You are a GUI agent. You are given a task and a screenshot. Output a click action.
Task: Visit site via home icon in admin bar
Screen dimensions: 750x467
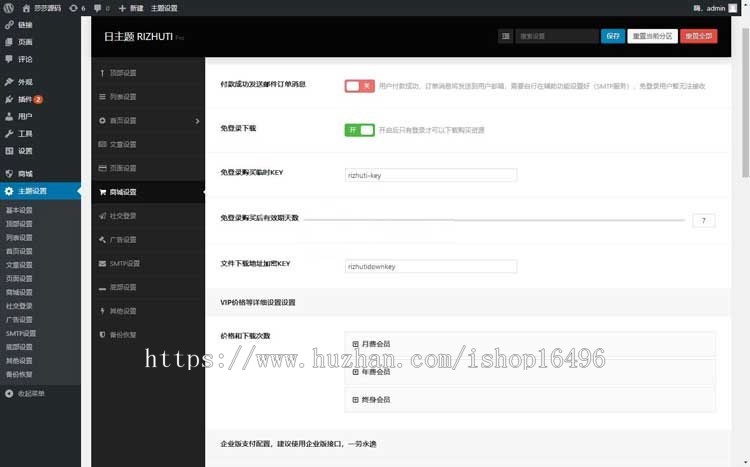click(42, 8)
